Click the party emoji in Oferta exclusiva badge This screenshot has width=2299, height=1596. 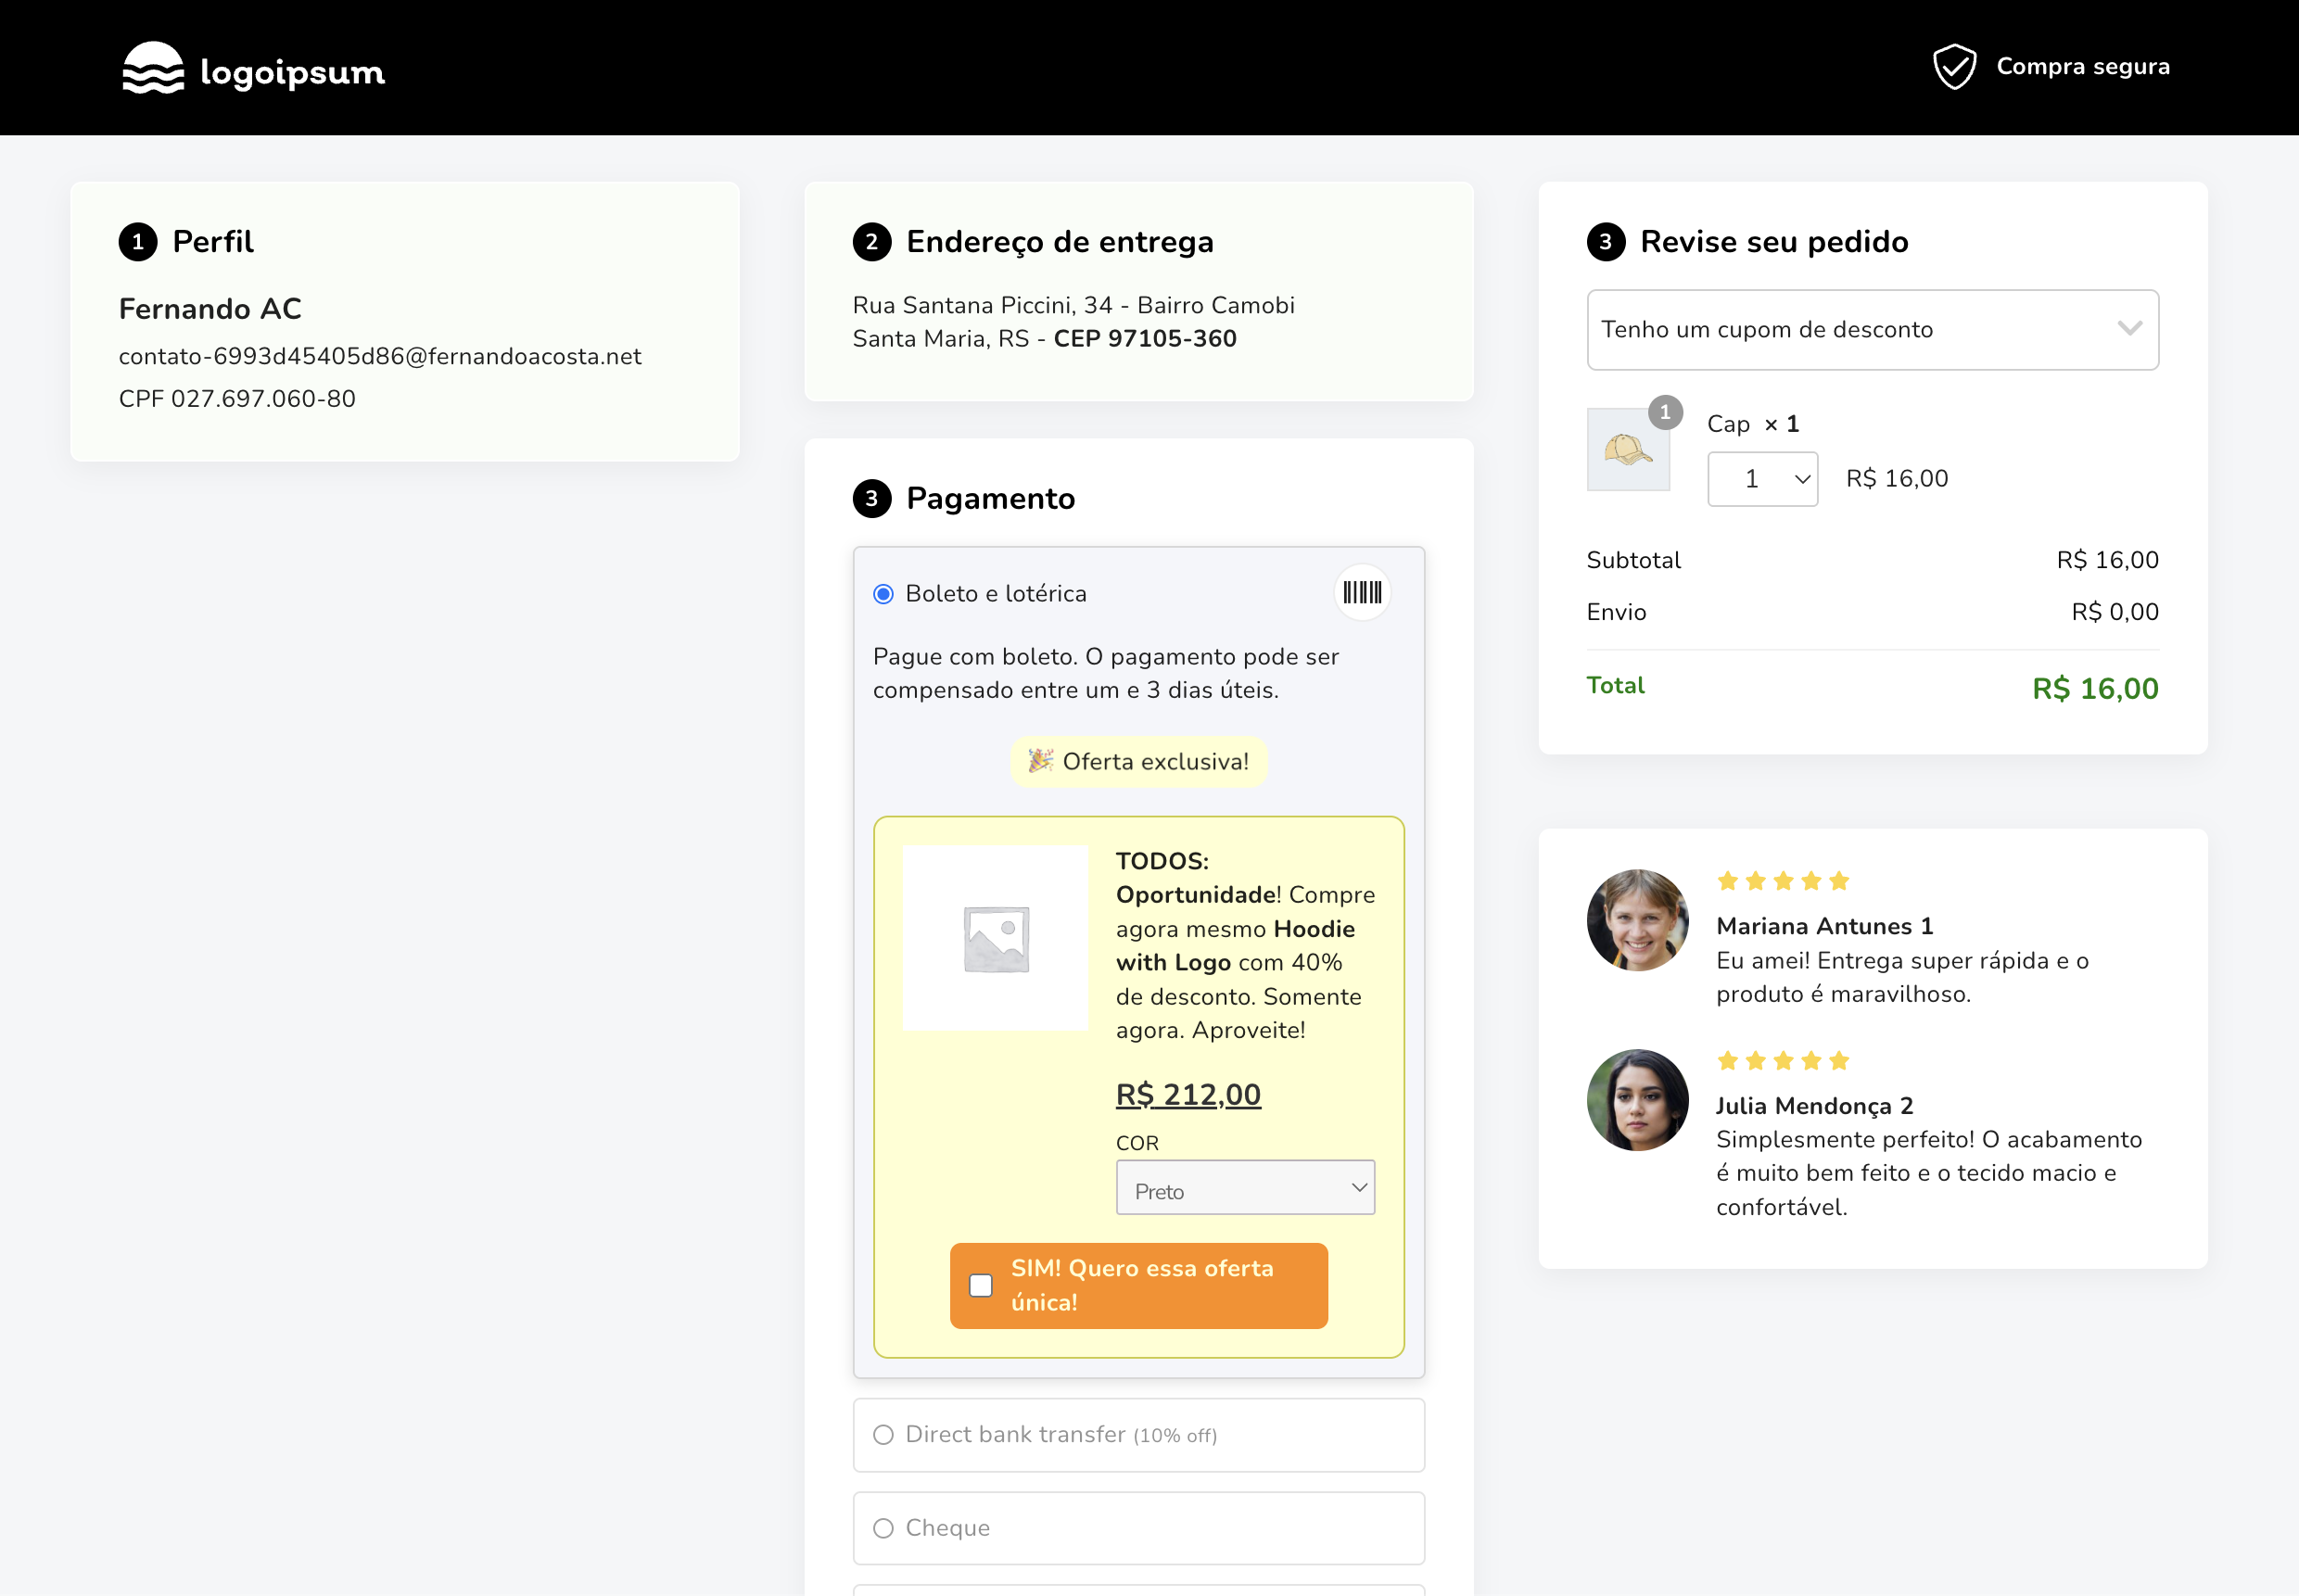(1042, 761)
